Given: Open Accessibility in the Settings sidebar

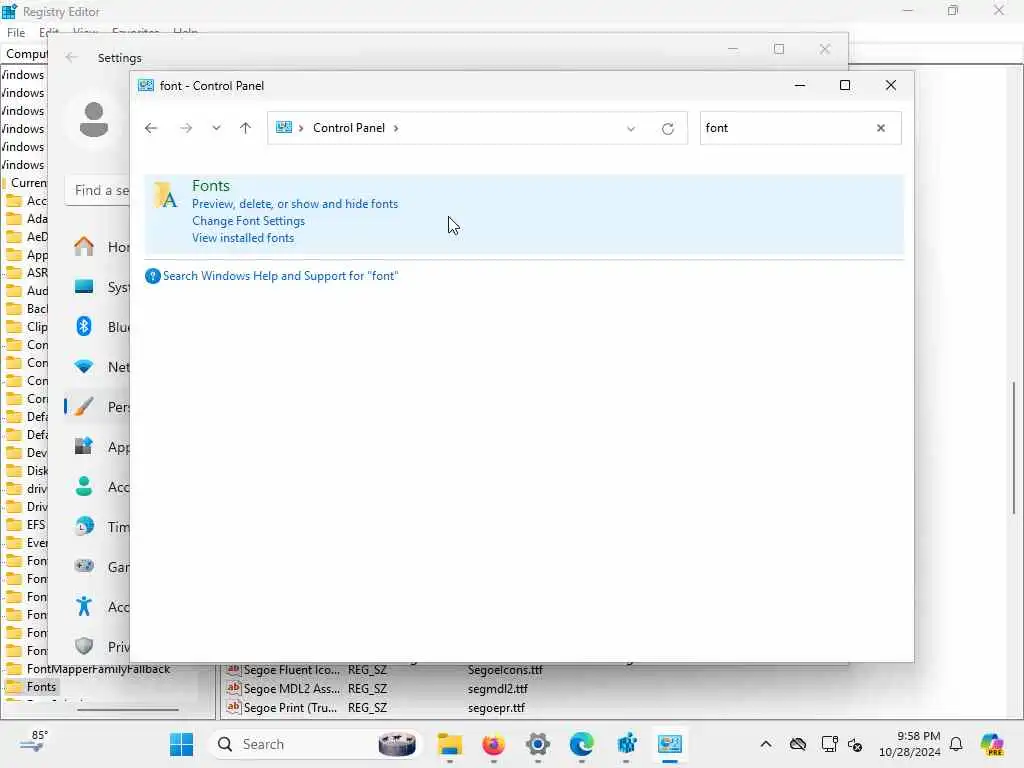Looking at the screenshot, I should tap(98, 607).
